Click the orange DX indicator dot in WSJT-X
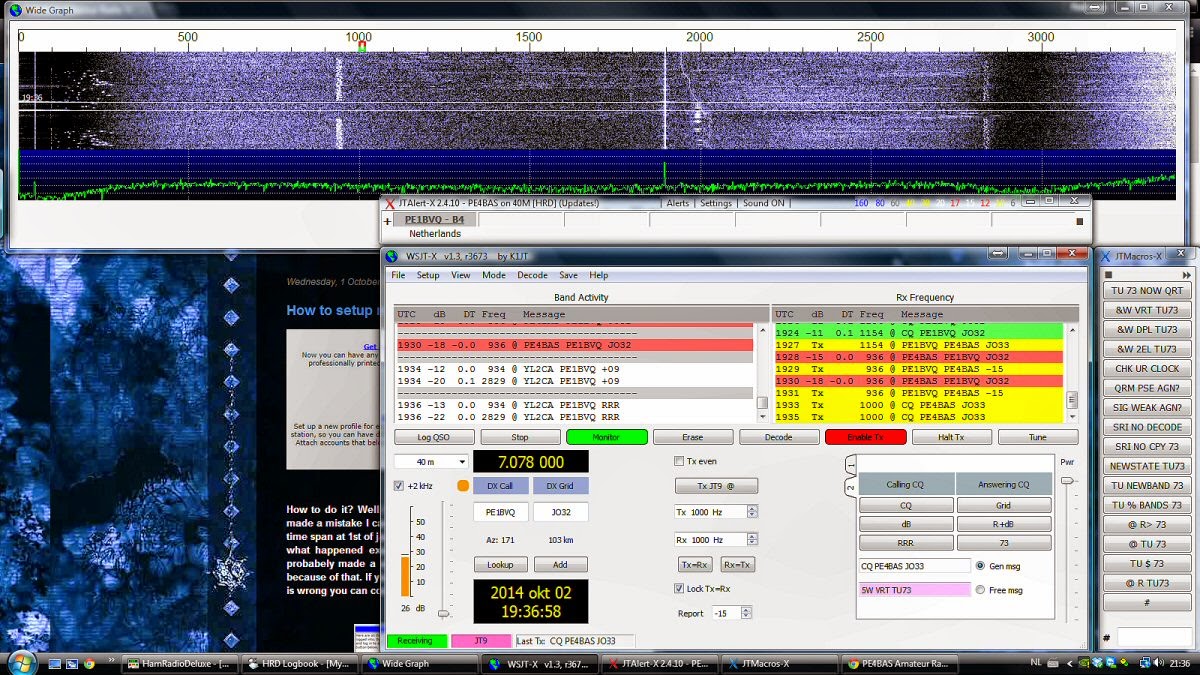Screen dimensions: 1200x675 coord(462,486)
